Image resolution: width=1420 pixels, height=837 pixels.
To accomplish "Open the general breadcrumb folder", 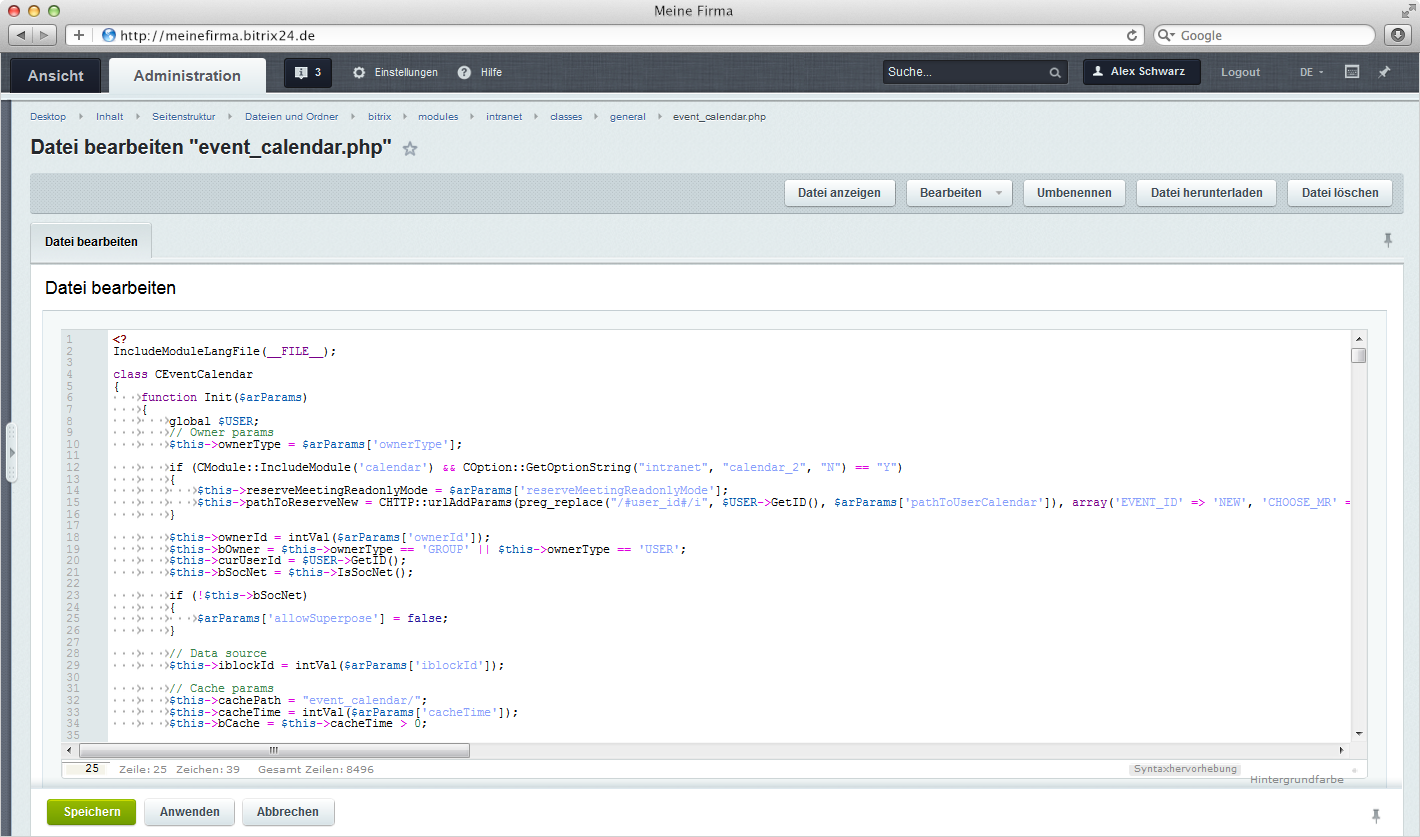I will coord(628,117).
